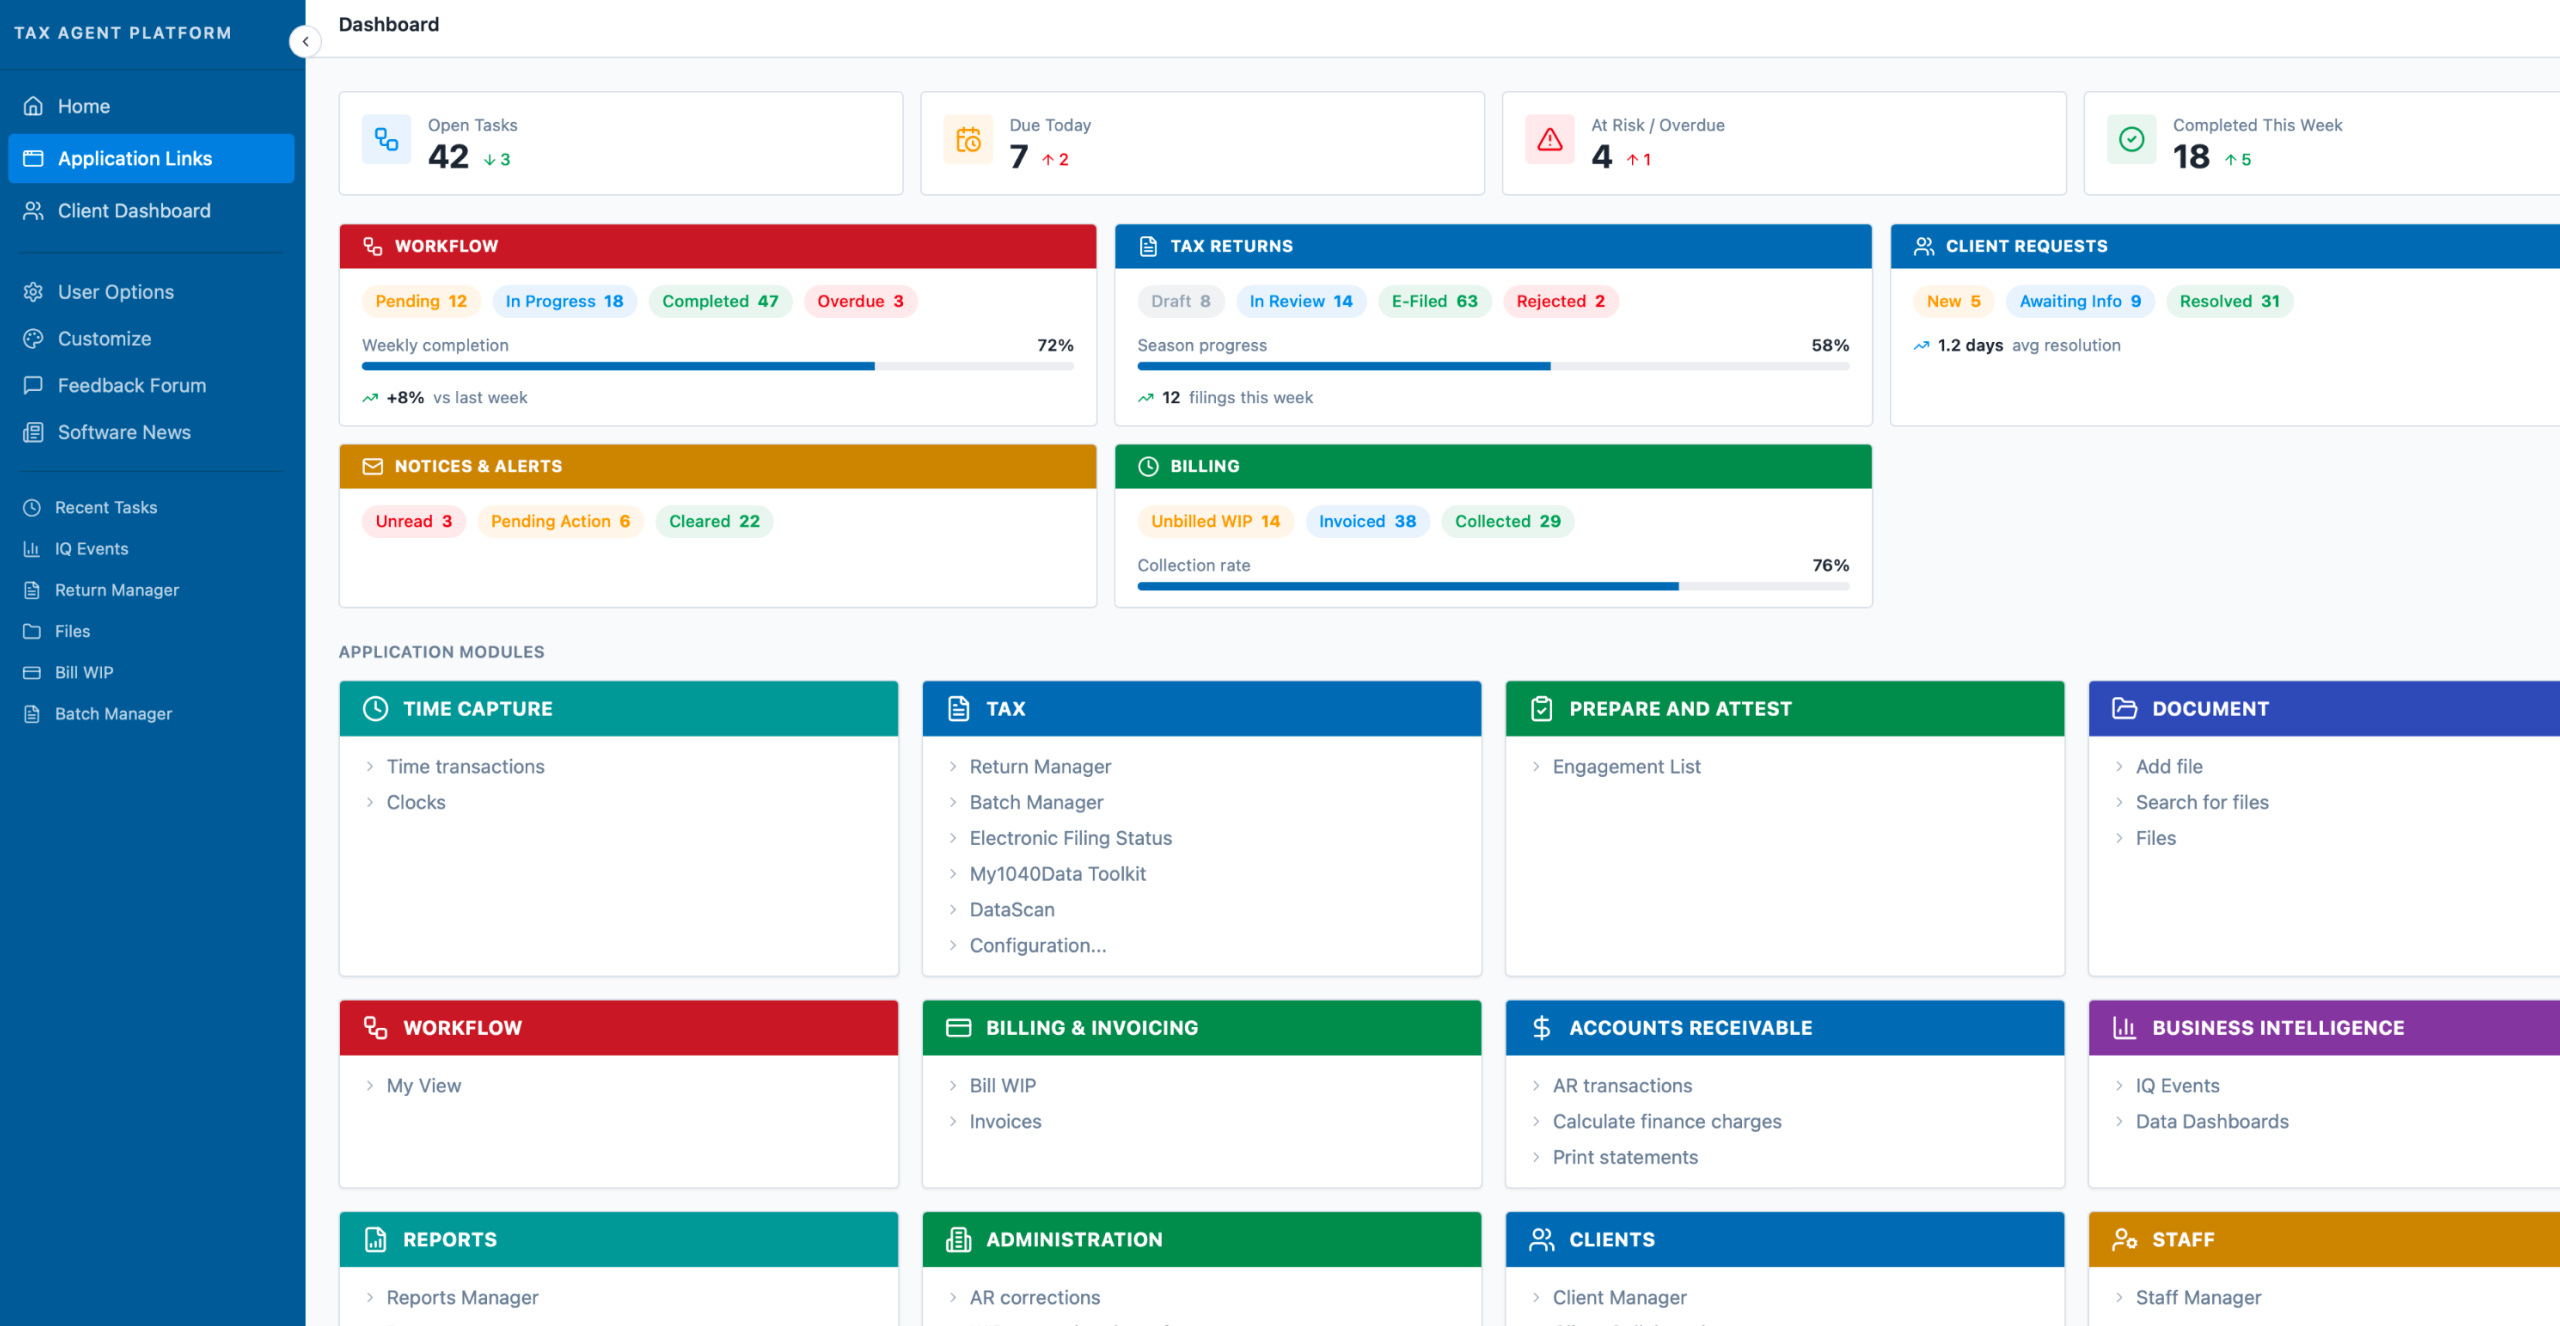
Task: Click the Prepare and Attest clipboard icon
Action: point(1541,709)
